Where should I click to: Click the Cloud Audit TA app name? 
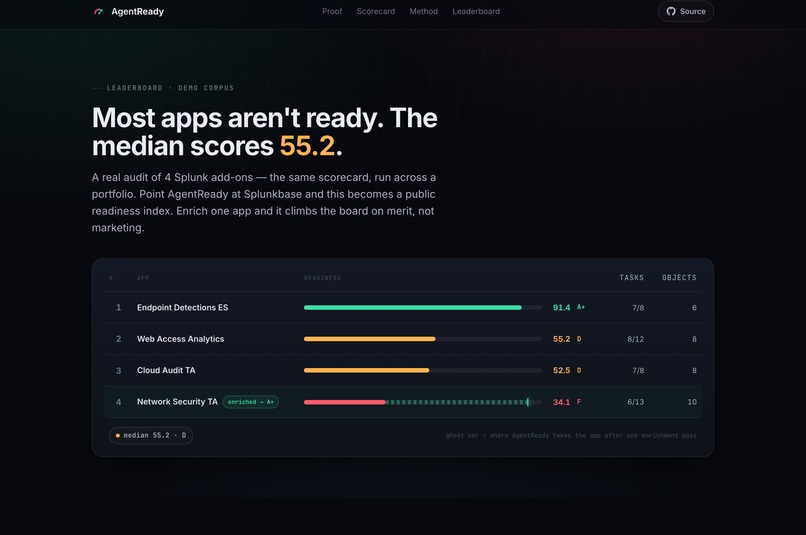point(166,370)
